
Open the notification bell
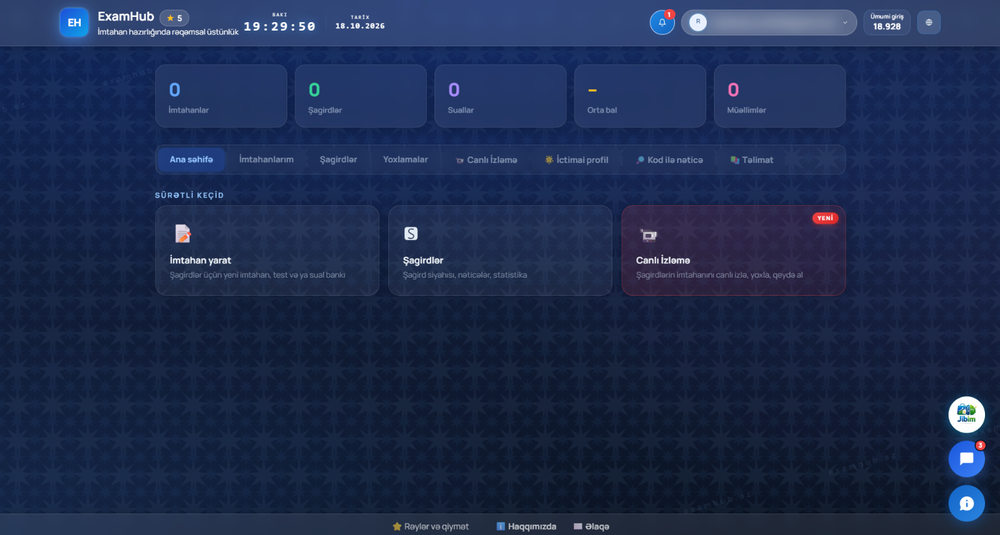pyautogui.click(x=662, y=22)
